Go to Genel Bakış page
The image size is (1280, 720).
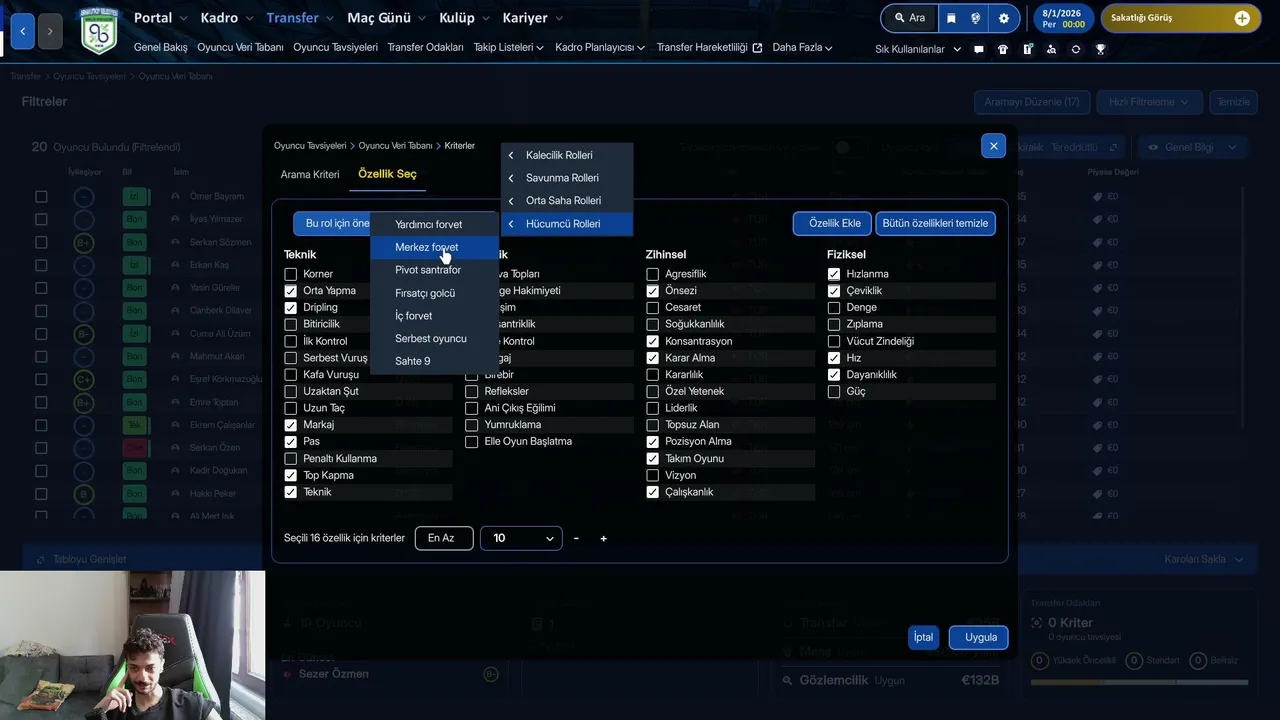160,48
